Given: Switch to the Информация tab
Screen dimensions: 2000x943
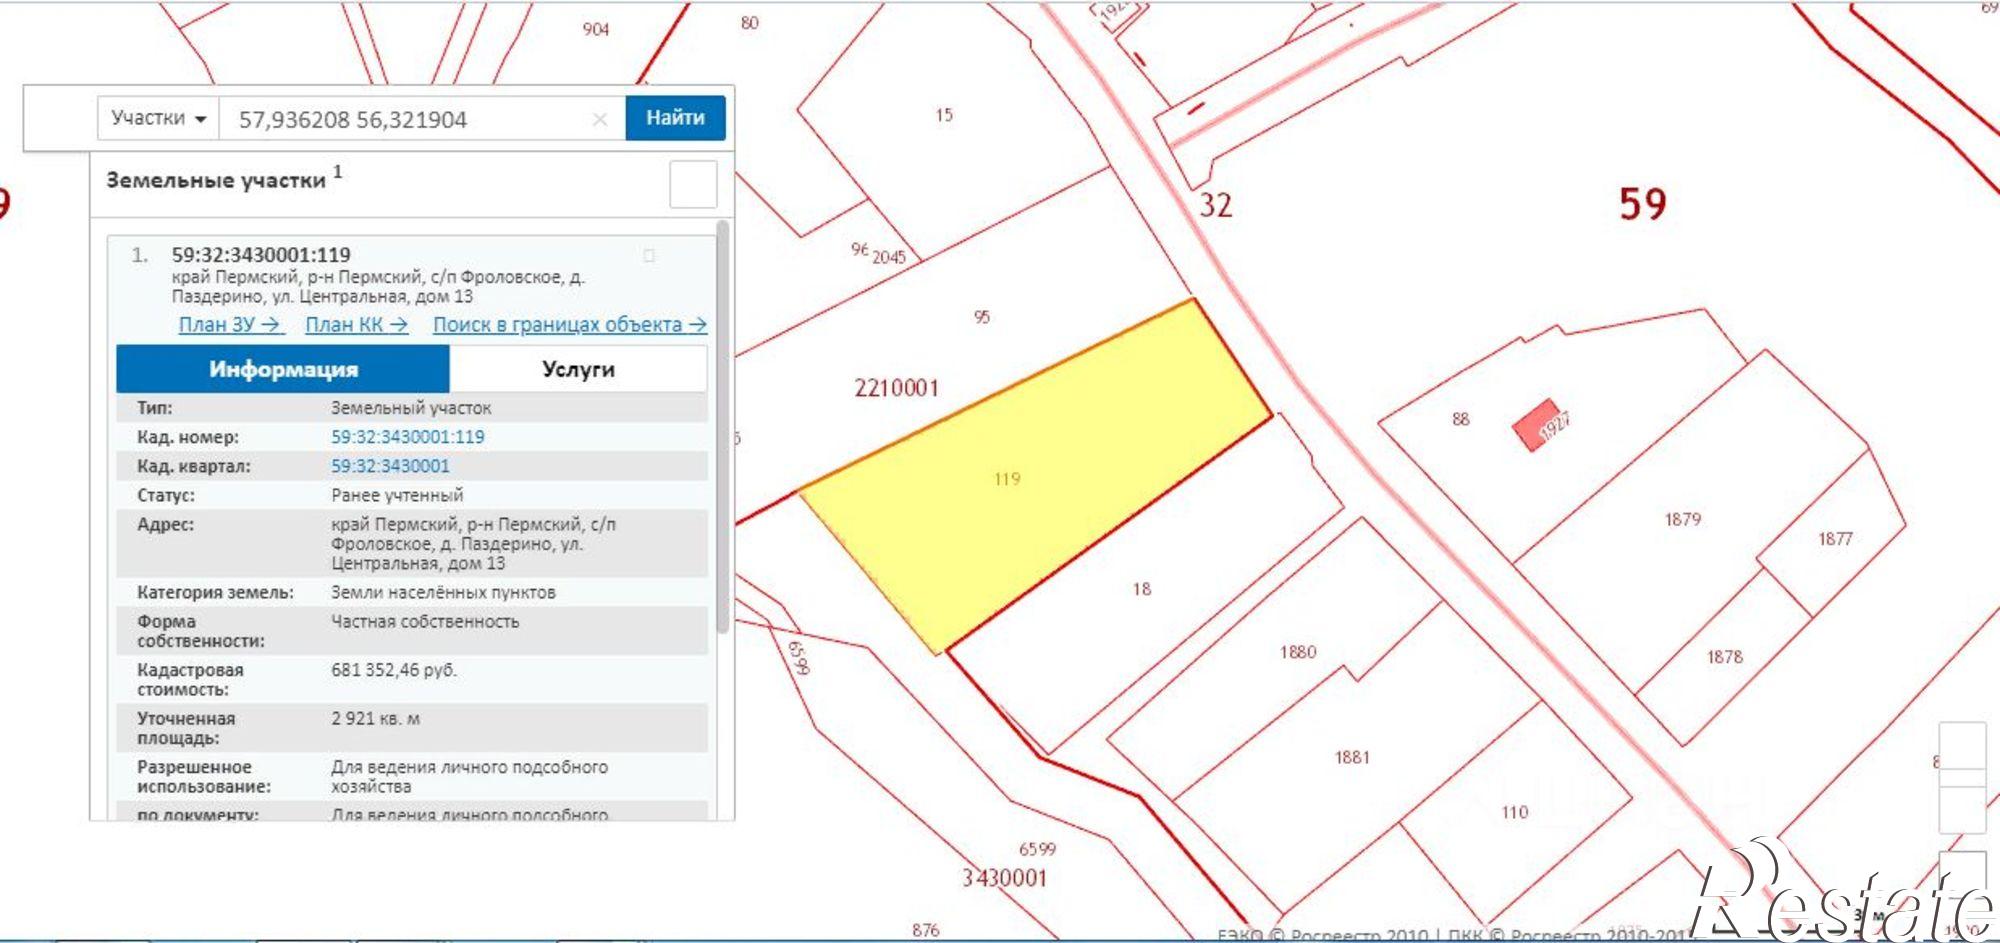Looking at the screenshot, I should pyautogui.click(x=283, y=369).
